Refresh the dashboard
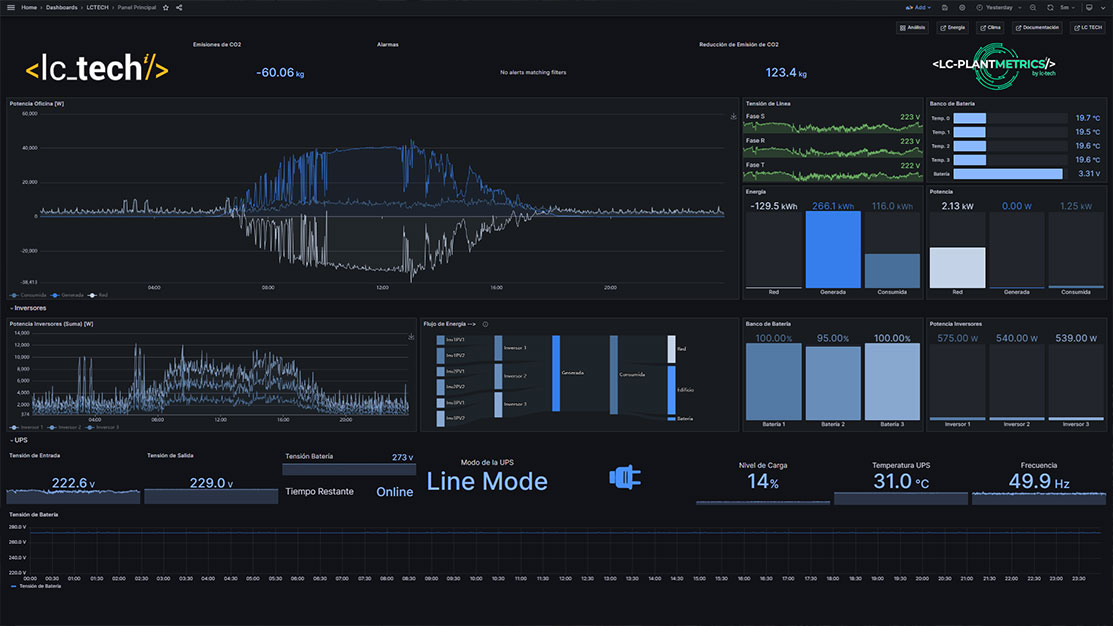The width and height of the screenshot is (1113, 626). (x=1050, y=7)
